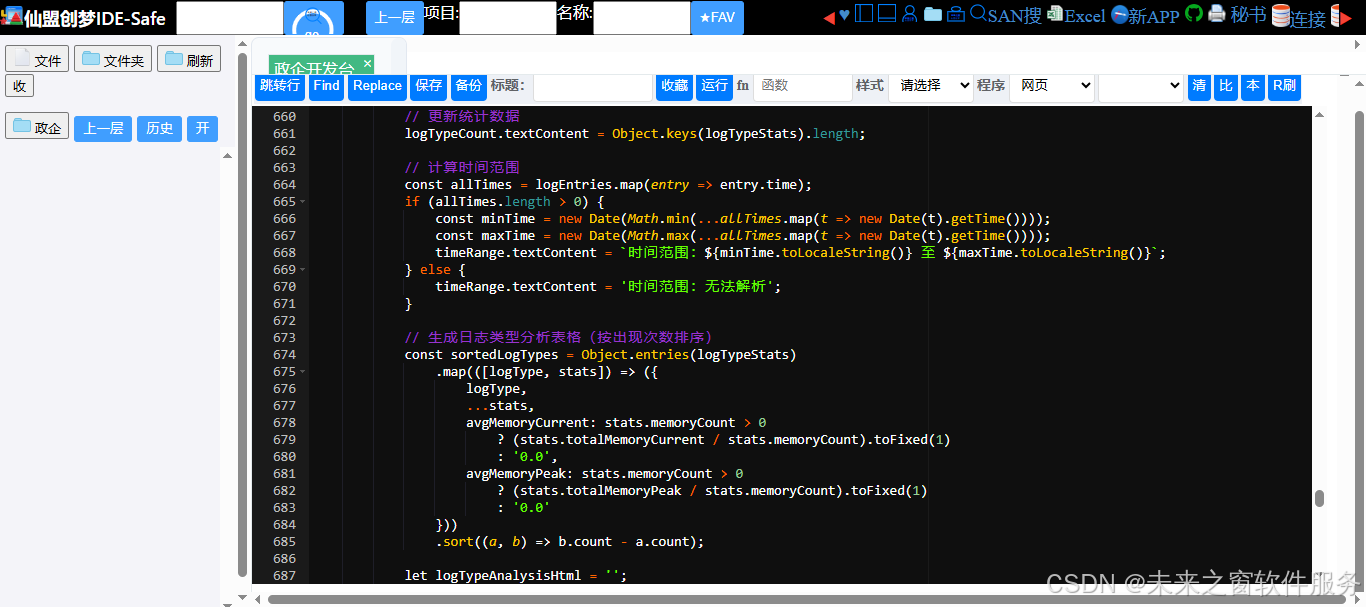The image size is (1366, 607).
Task: Open the GitHub icon
Action: point(1194,13)
